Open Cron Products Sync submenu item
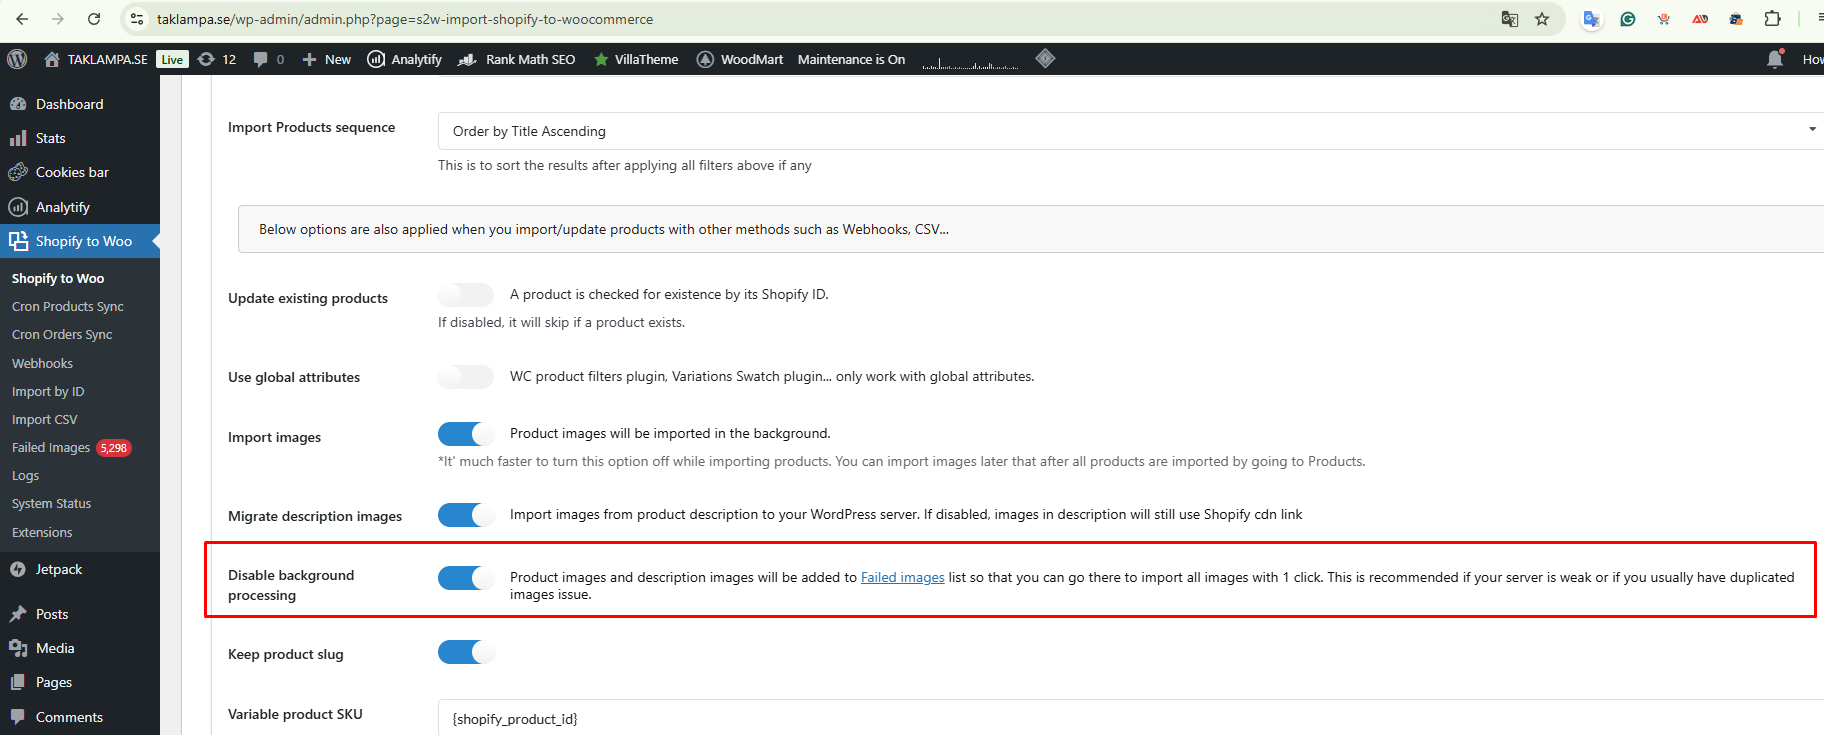Viewport: 1824px width, 735px height. [x=68, y=307]
